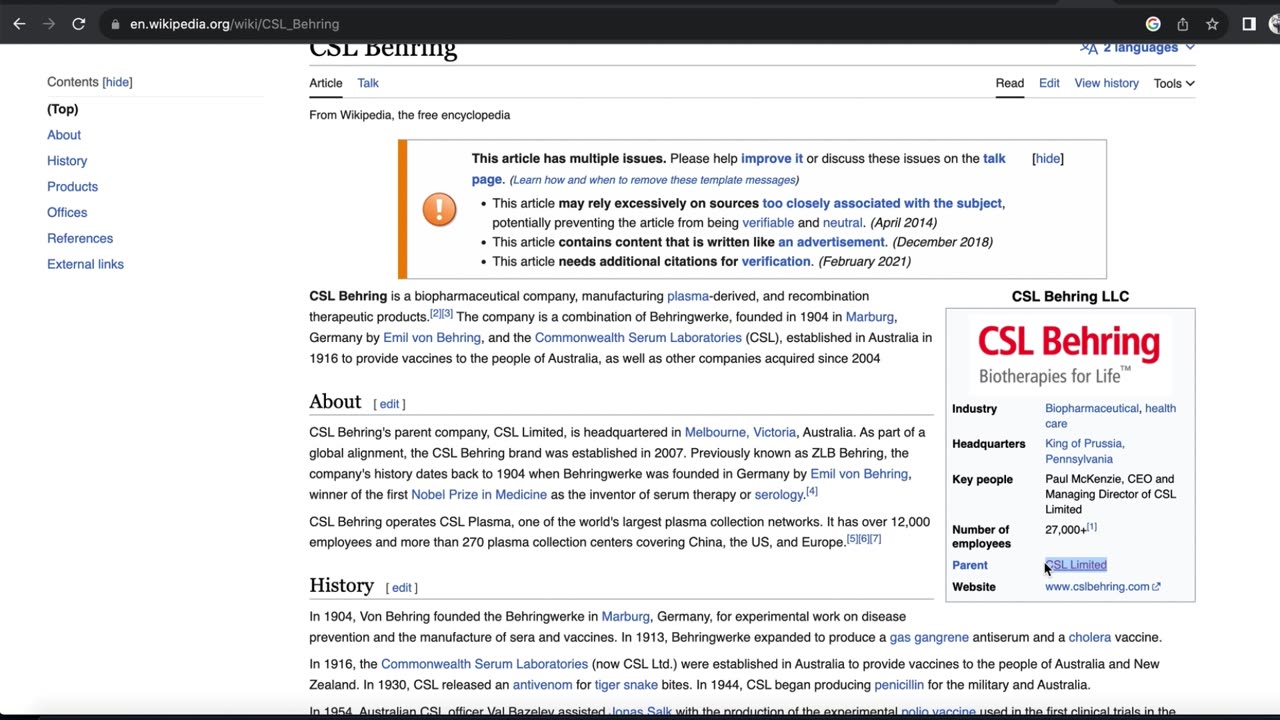1280x720 pixels.
Task: Select the Read tab
Action: (x=1009, y=83)
